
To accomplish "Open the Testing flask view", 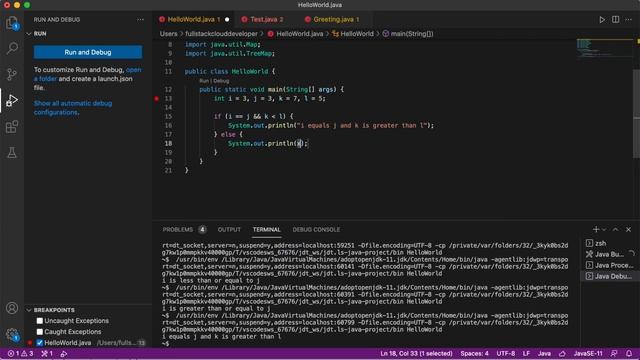I will [12, 153].
